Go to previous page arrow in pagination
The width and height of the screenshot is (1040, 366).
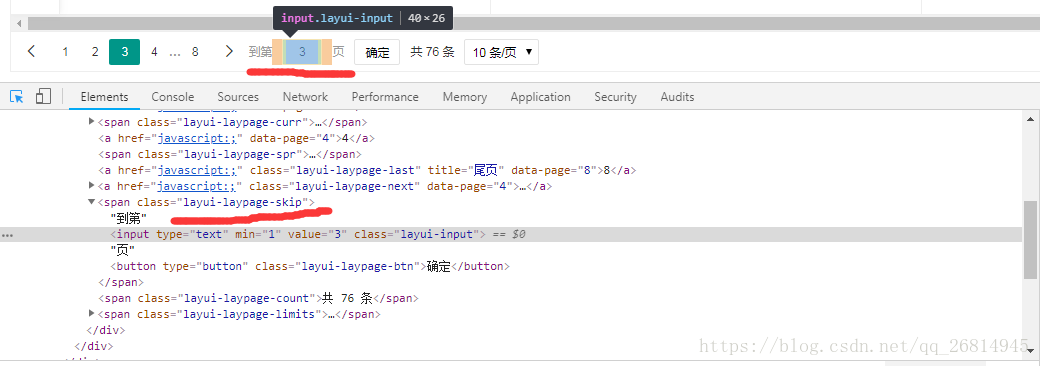tap(31, 51)
